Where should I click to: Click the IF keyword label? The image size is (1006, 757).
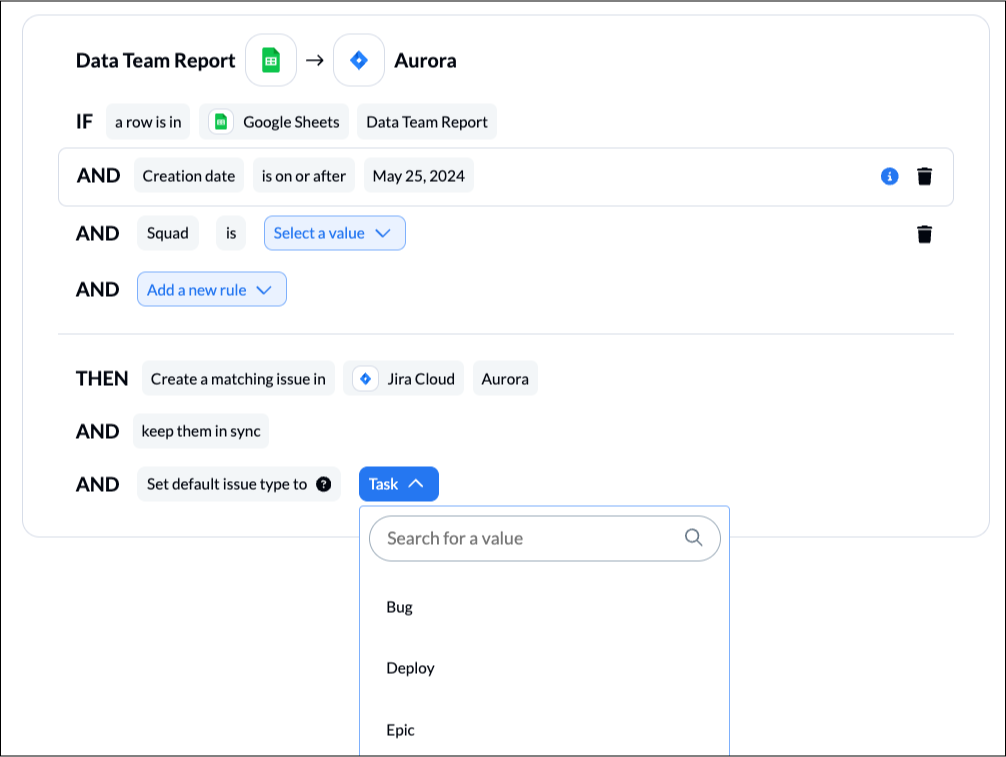tap(84, 122)
